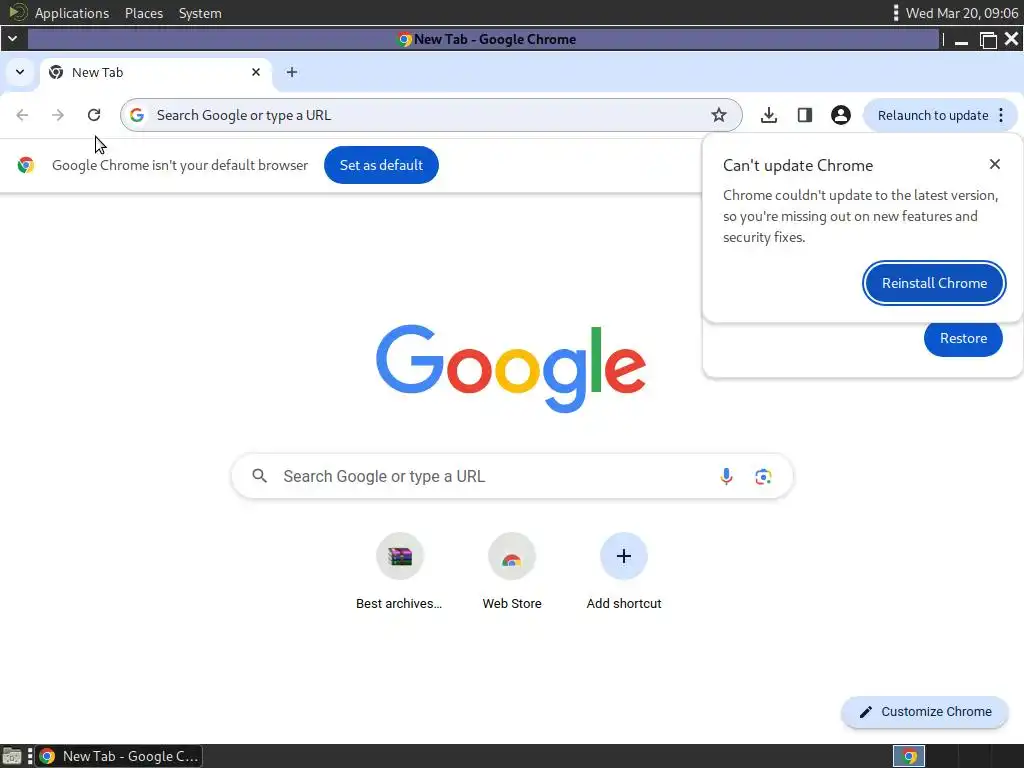Reload the current page

[x=94, y=116]
